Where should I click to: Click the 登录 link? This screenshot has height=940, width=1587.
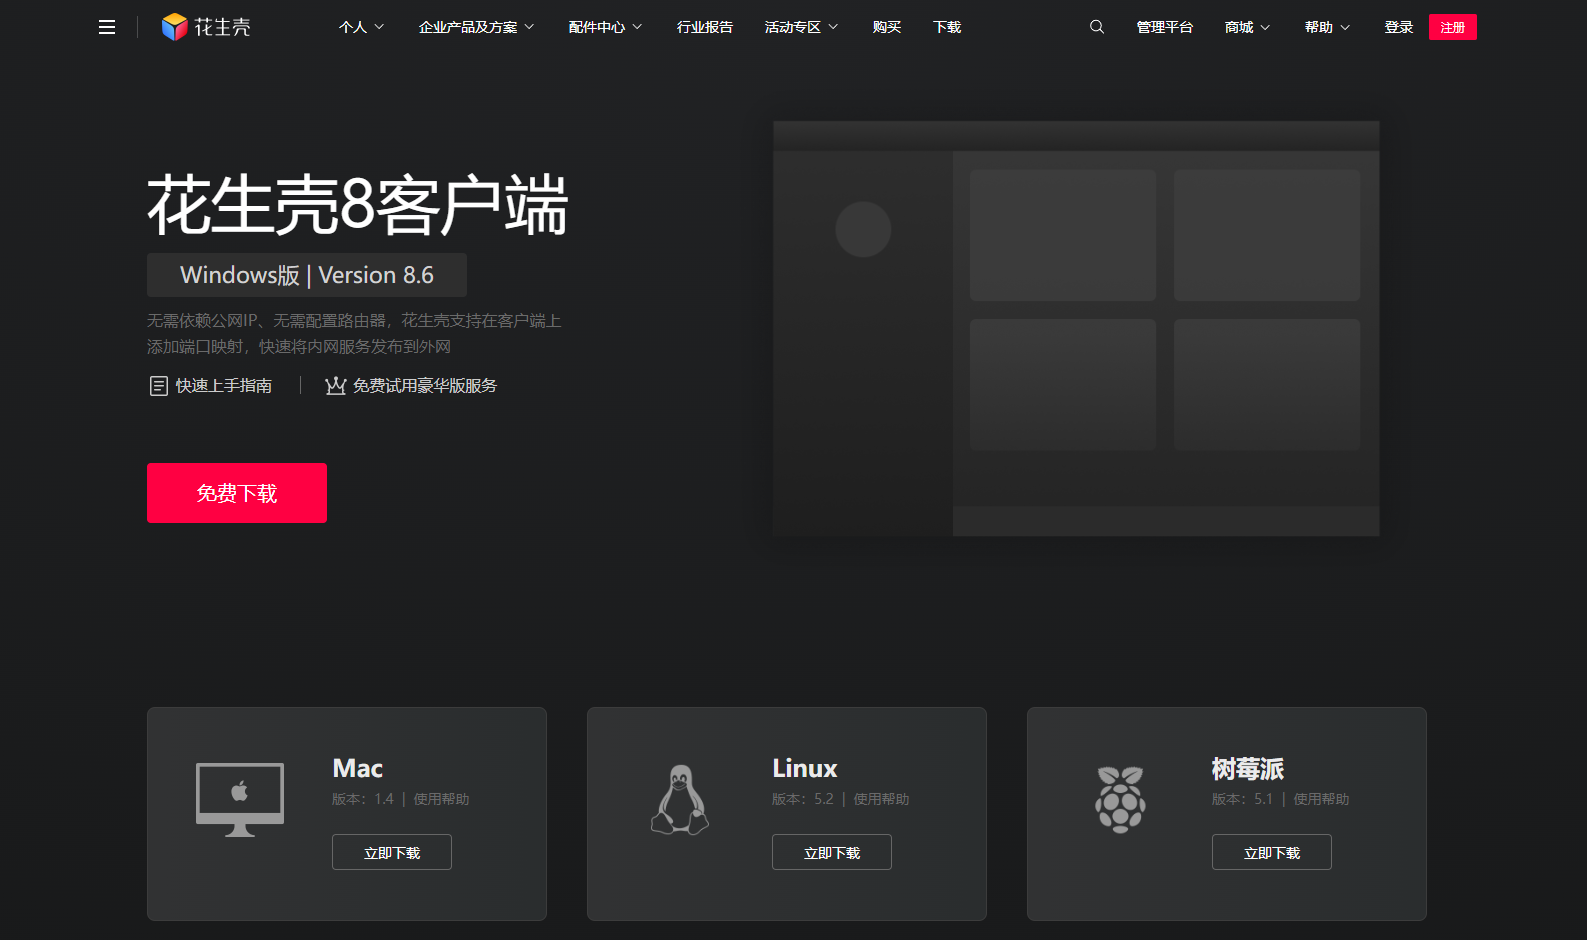point(1399,27)
